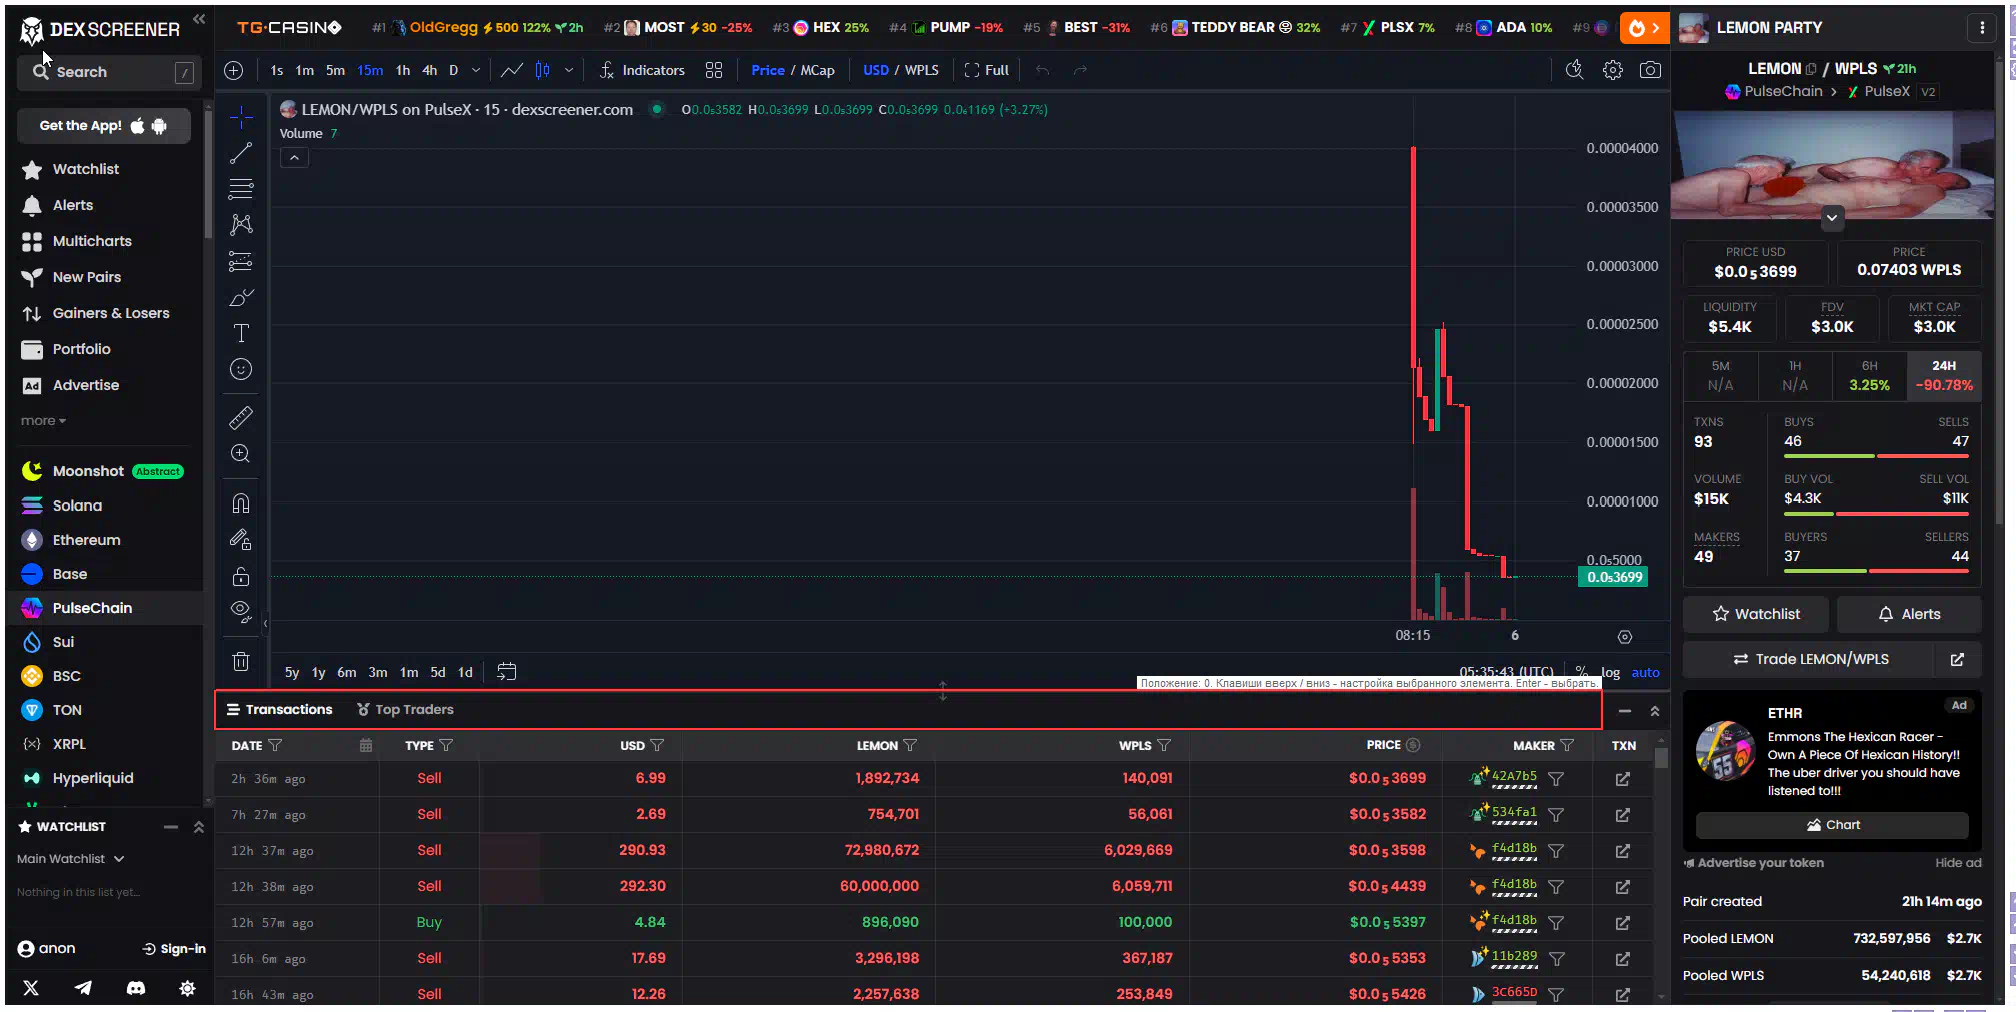Collapse the Volume indicator legend
Screen dimensions: 2016x1012
coord(294,158)
